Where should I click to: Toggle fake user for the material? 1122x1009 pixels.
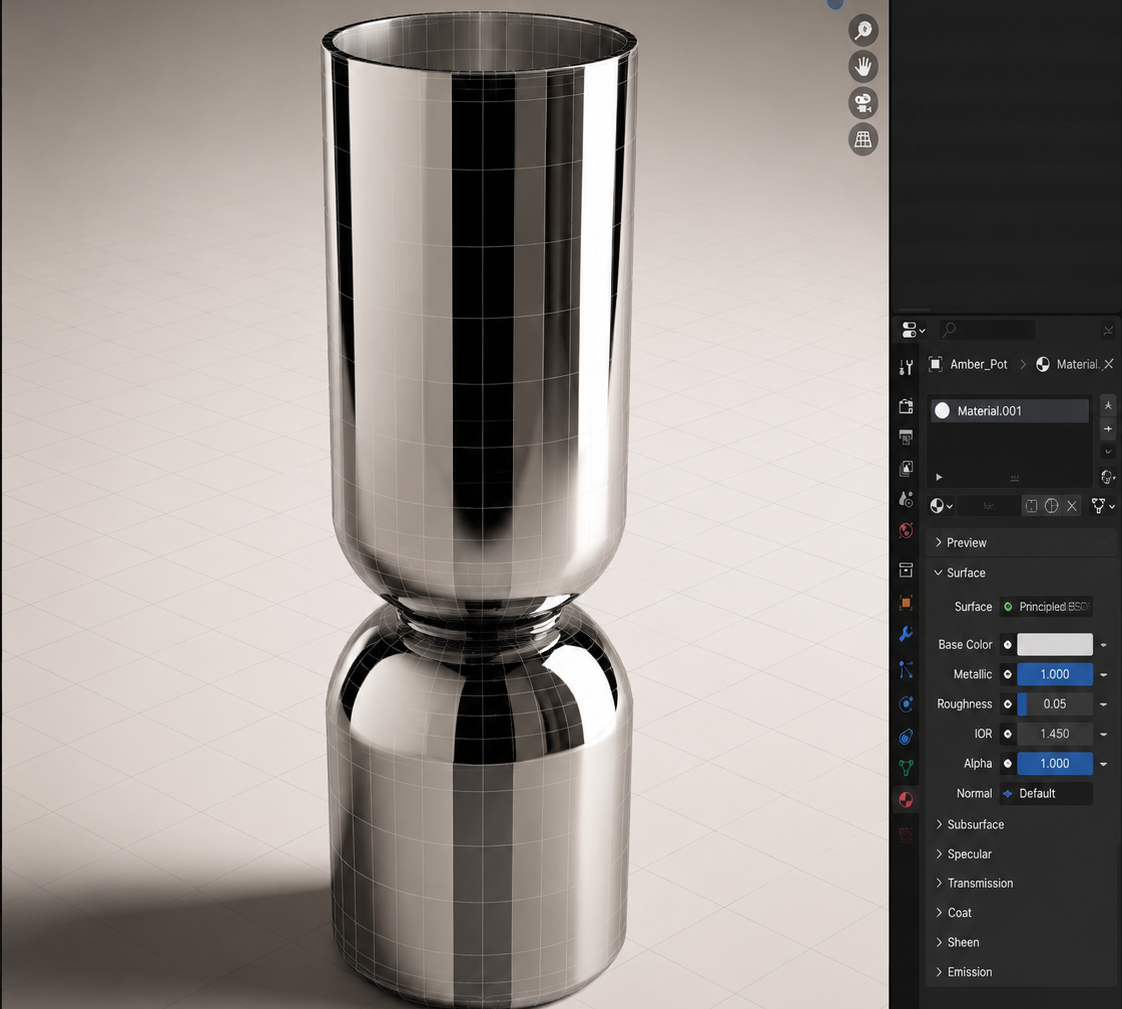pos(1031,506)
